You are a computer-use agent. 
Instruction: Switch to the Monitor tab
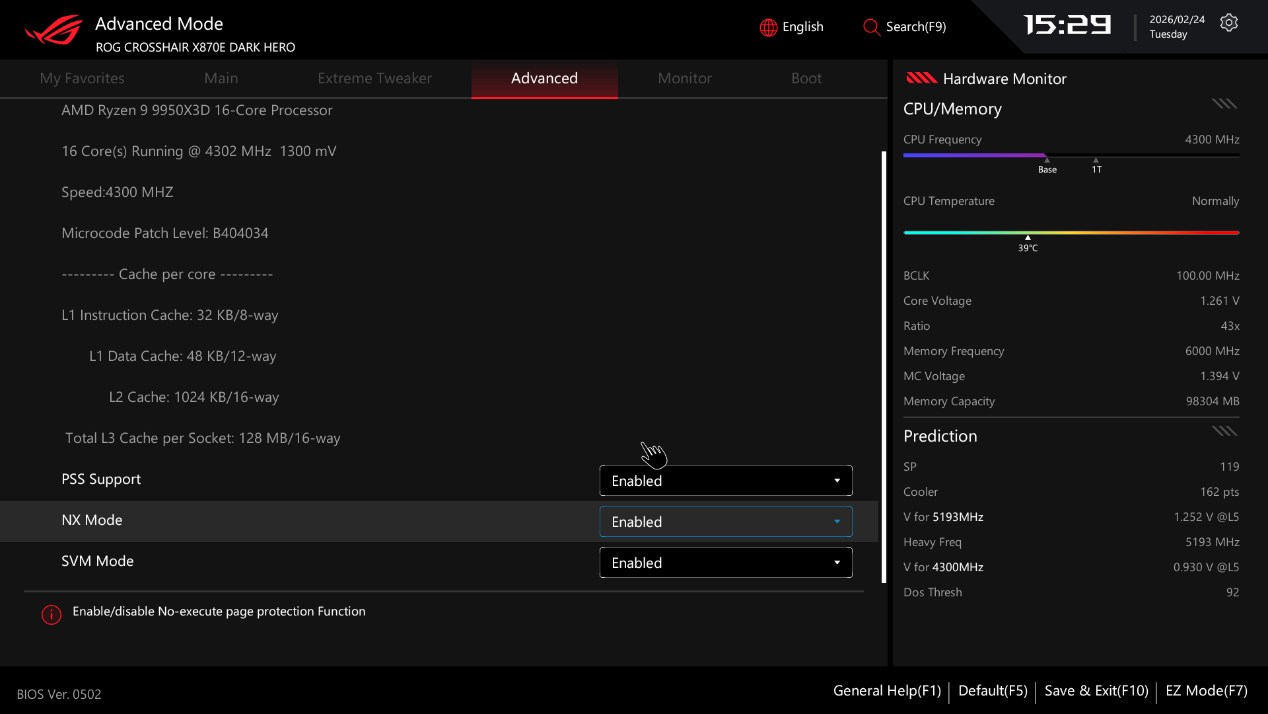pyautogui.click(x=684, y=78)
